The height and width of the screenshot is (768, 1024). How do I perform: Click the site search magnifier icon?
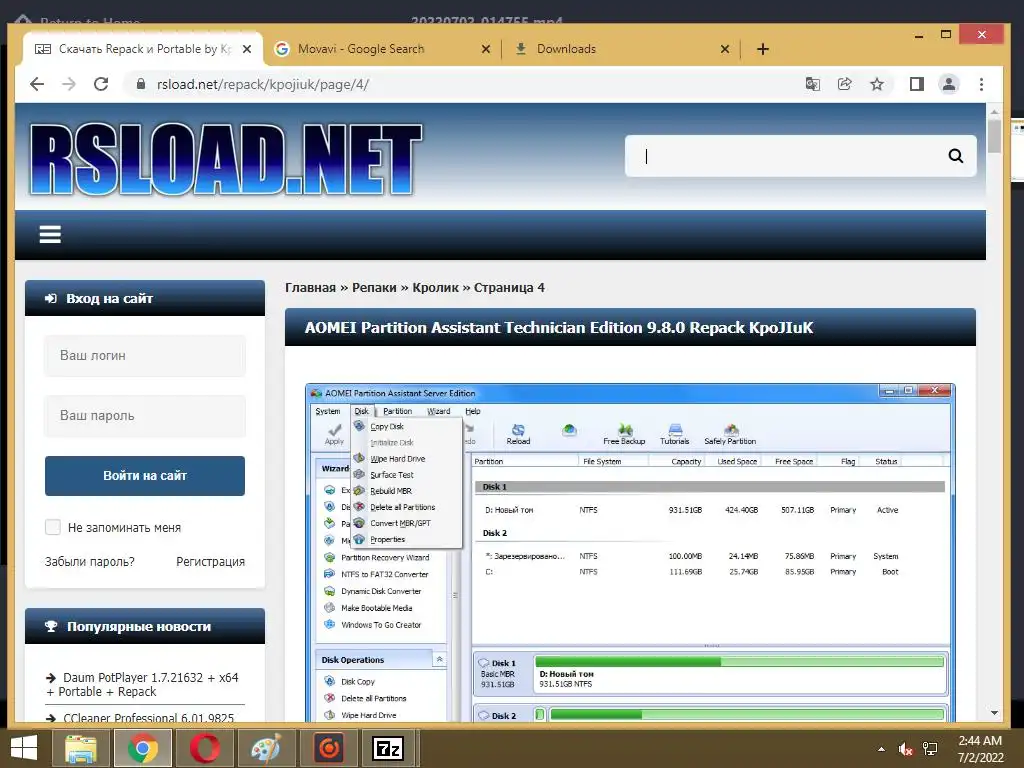coord(955,156)
